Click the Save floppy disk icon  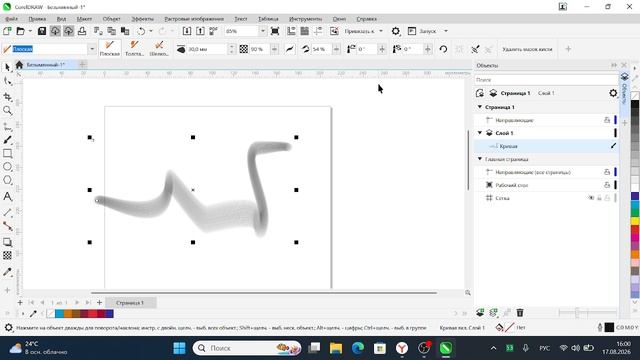(42, 31)
